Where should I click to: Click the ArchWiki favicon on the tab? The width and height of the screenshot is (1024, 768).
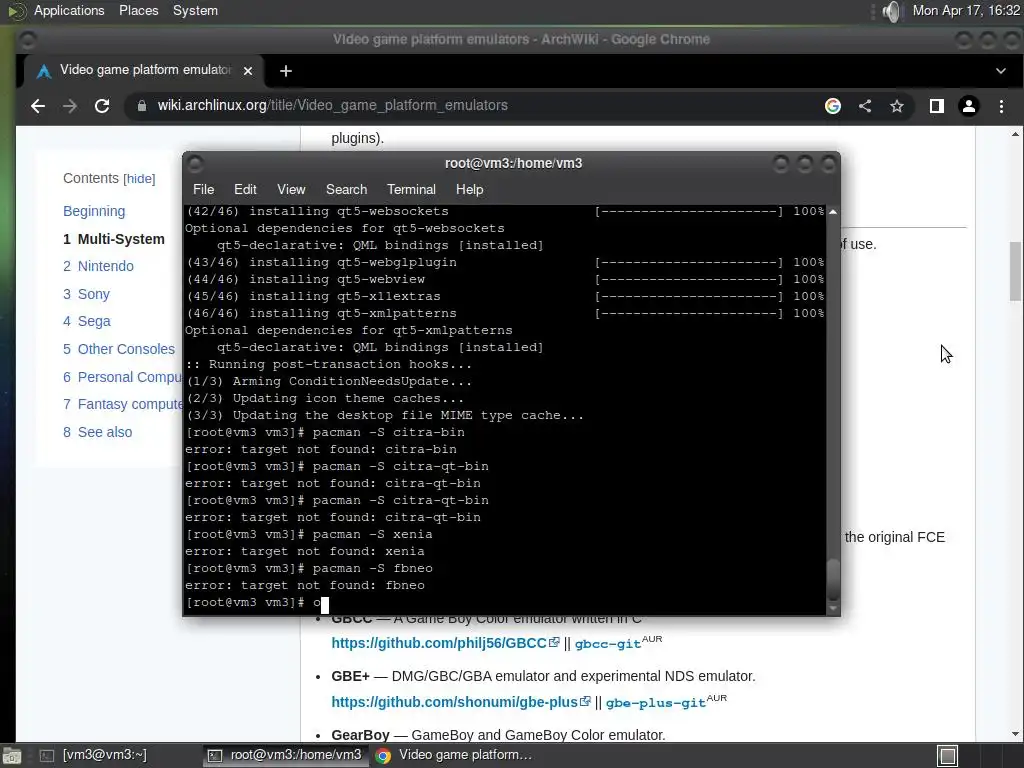tap(44, 71)
